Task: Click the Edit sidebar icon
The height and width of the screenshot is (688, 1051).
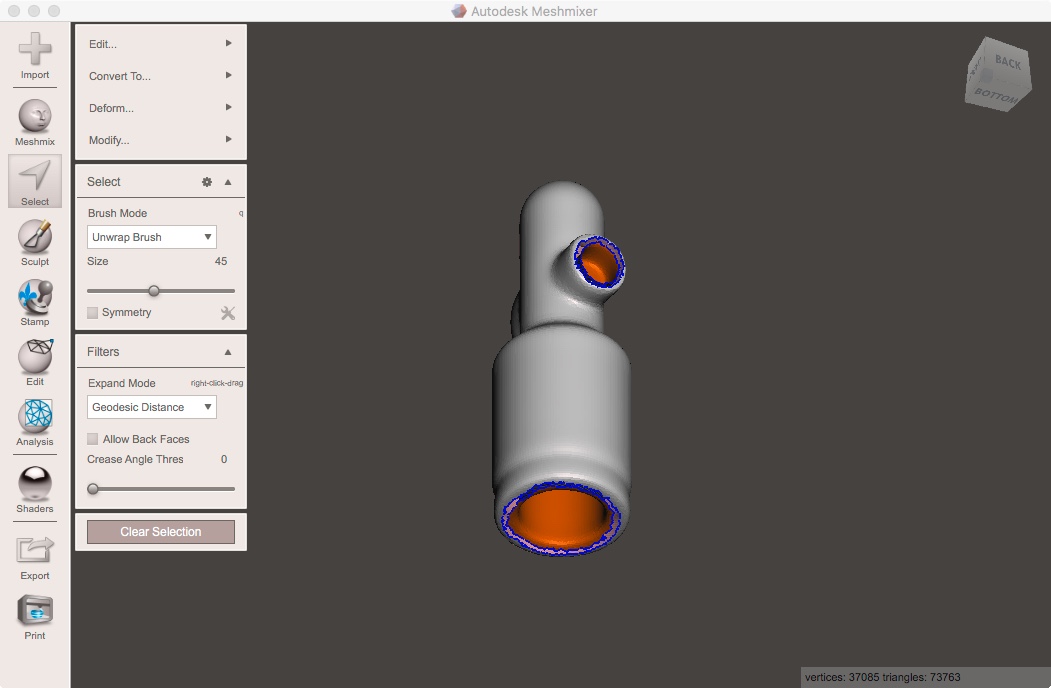Action: (x=34, y=360)
